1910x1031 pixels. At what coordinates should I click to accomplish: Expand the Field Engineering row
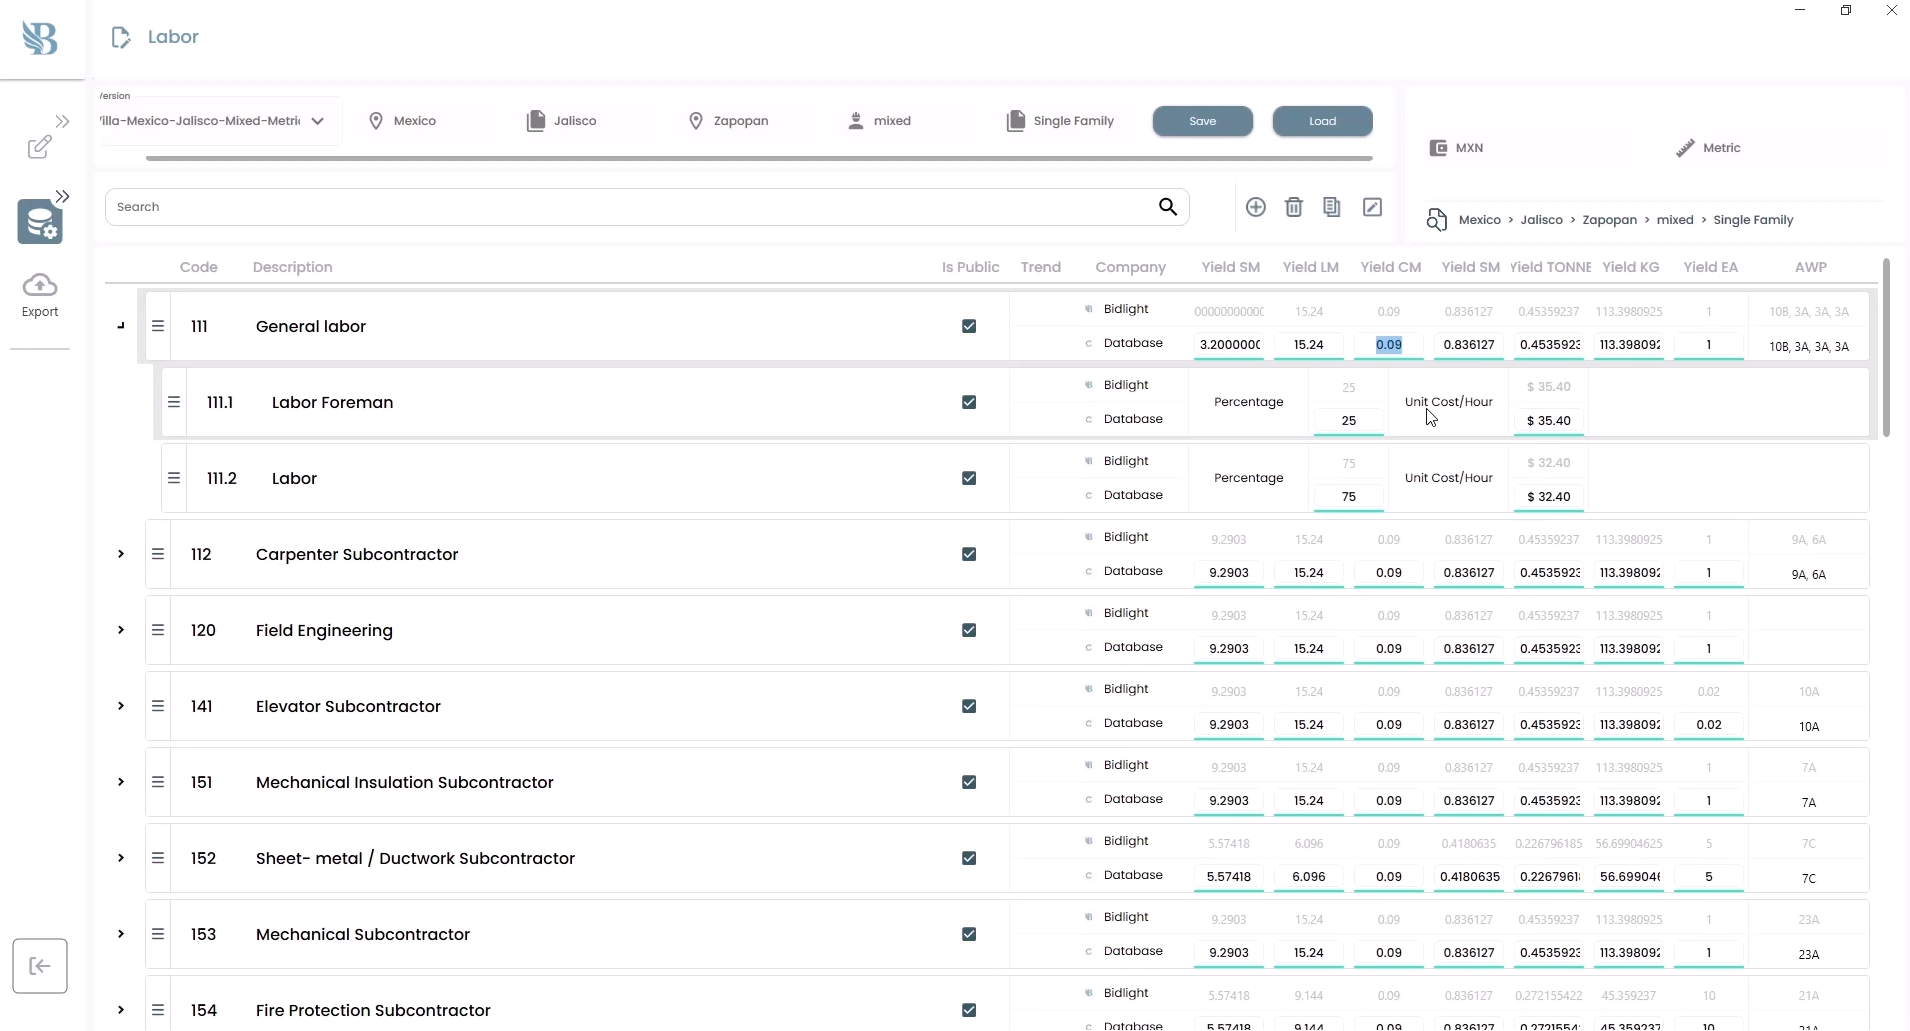click(x=121, y=630)
